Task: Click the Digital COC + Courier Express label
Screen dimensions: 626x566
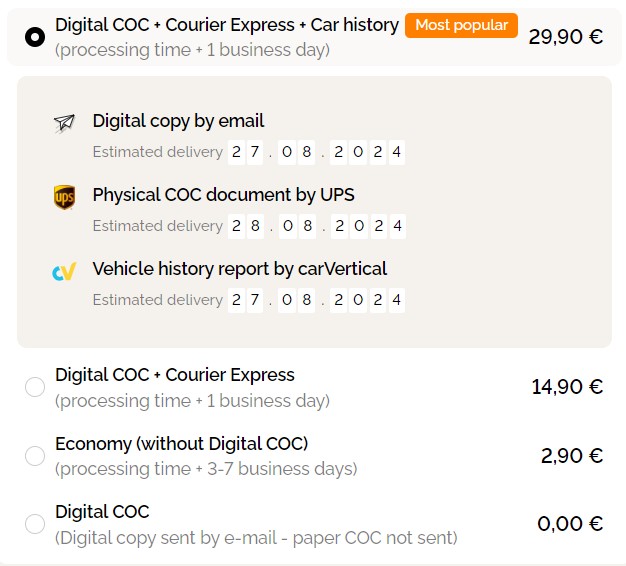Action: (175, 375)
